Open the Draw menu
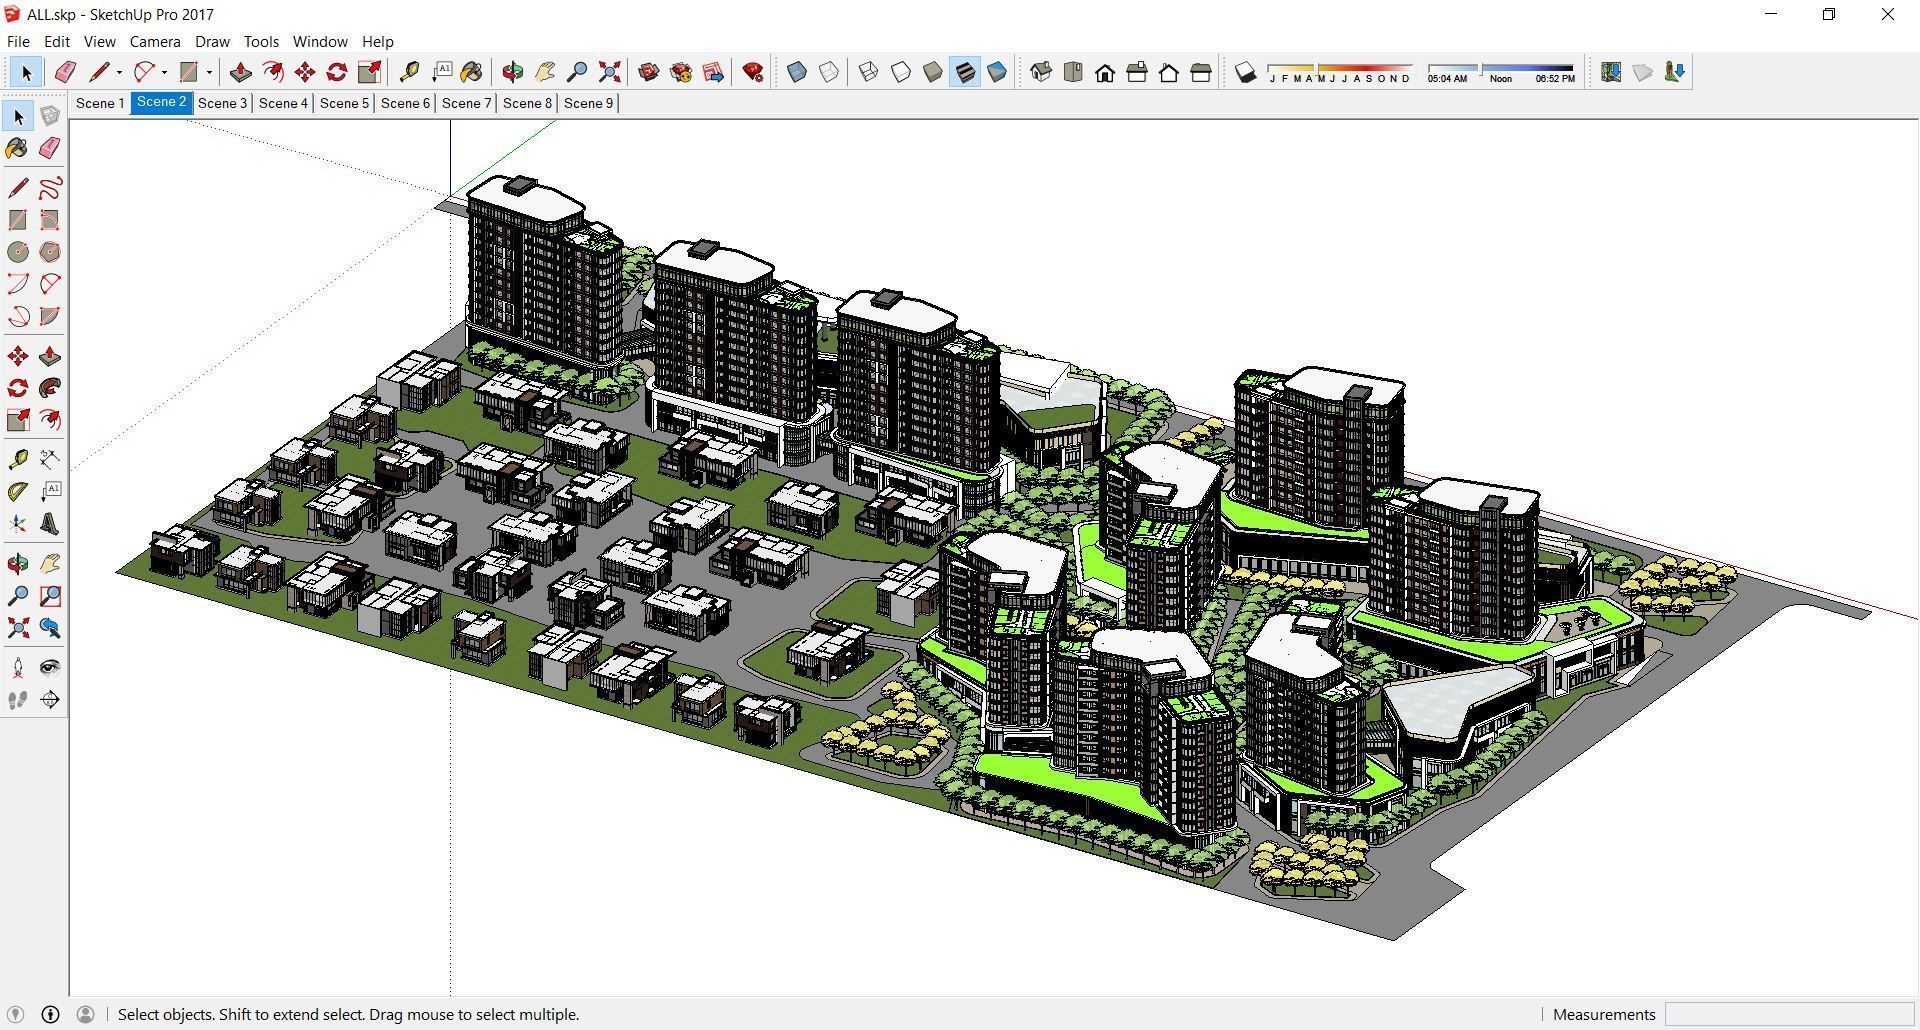This screenshot has height=1030, width=1920. pos(212,42)
